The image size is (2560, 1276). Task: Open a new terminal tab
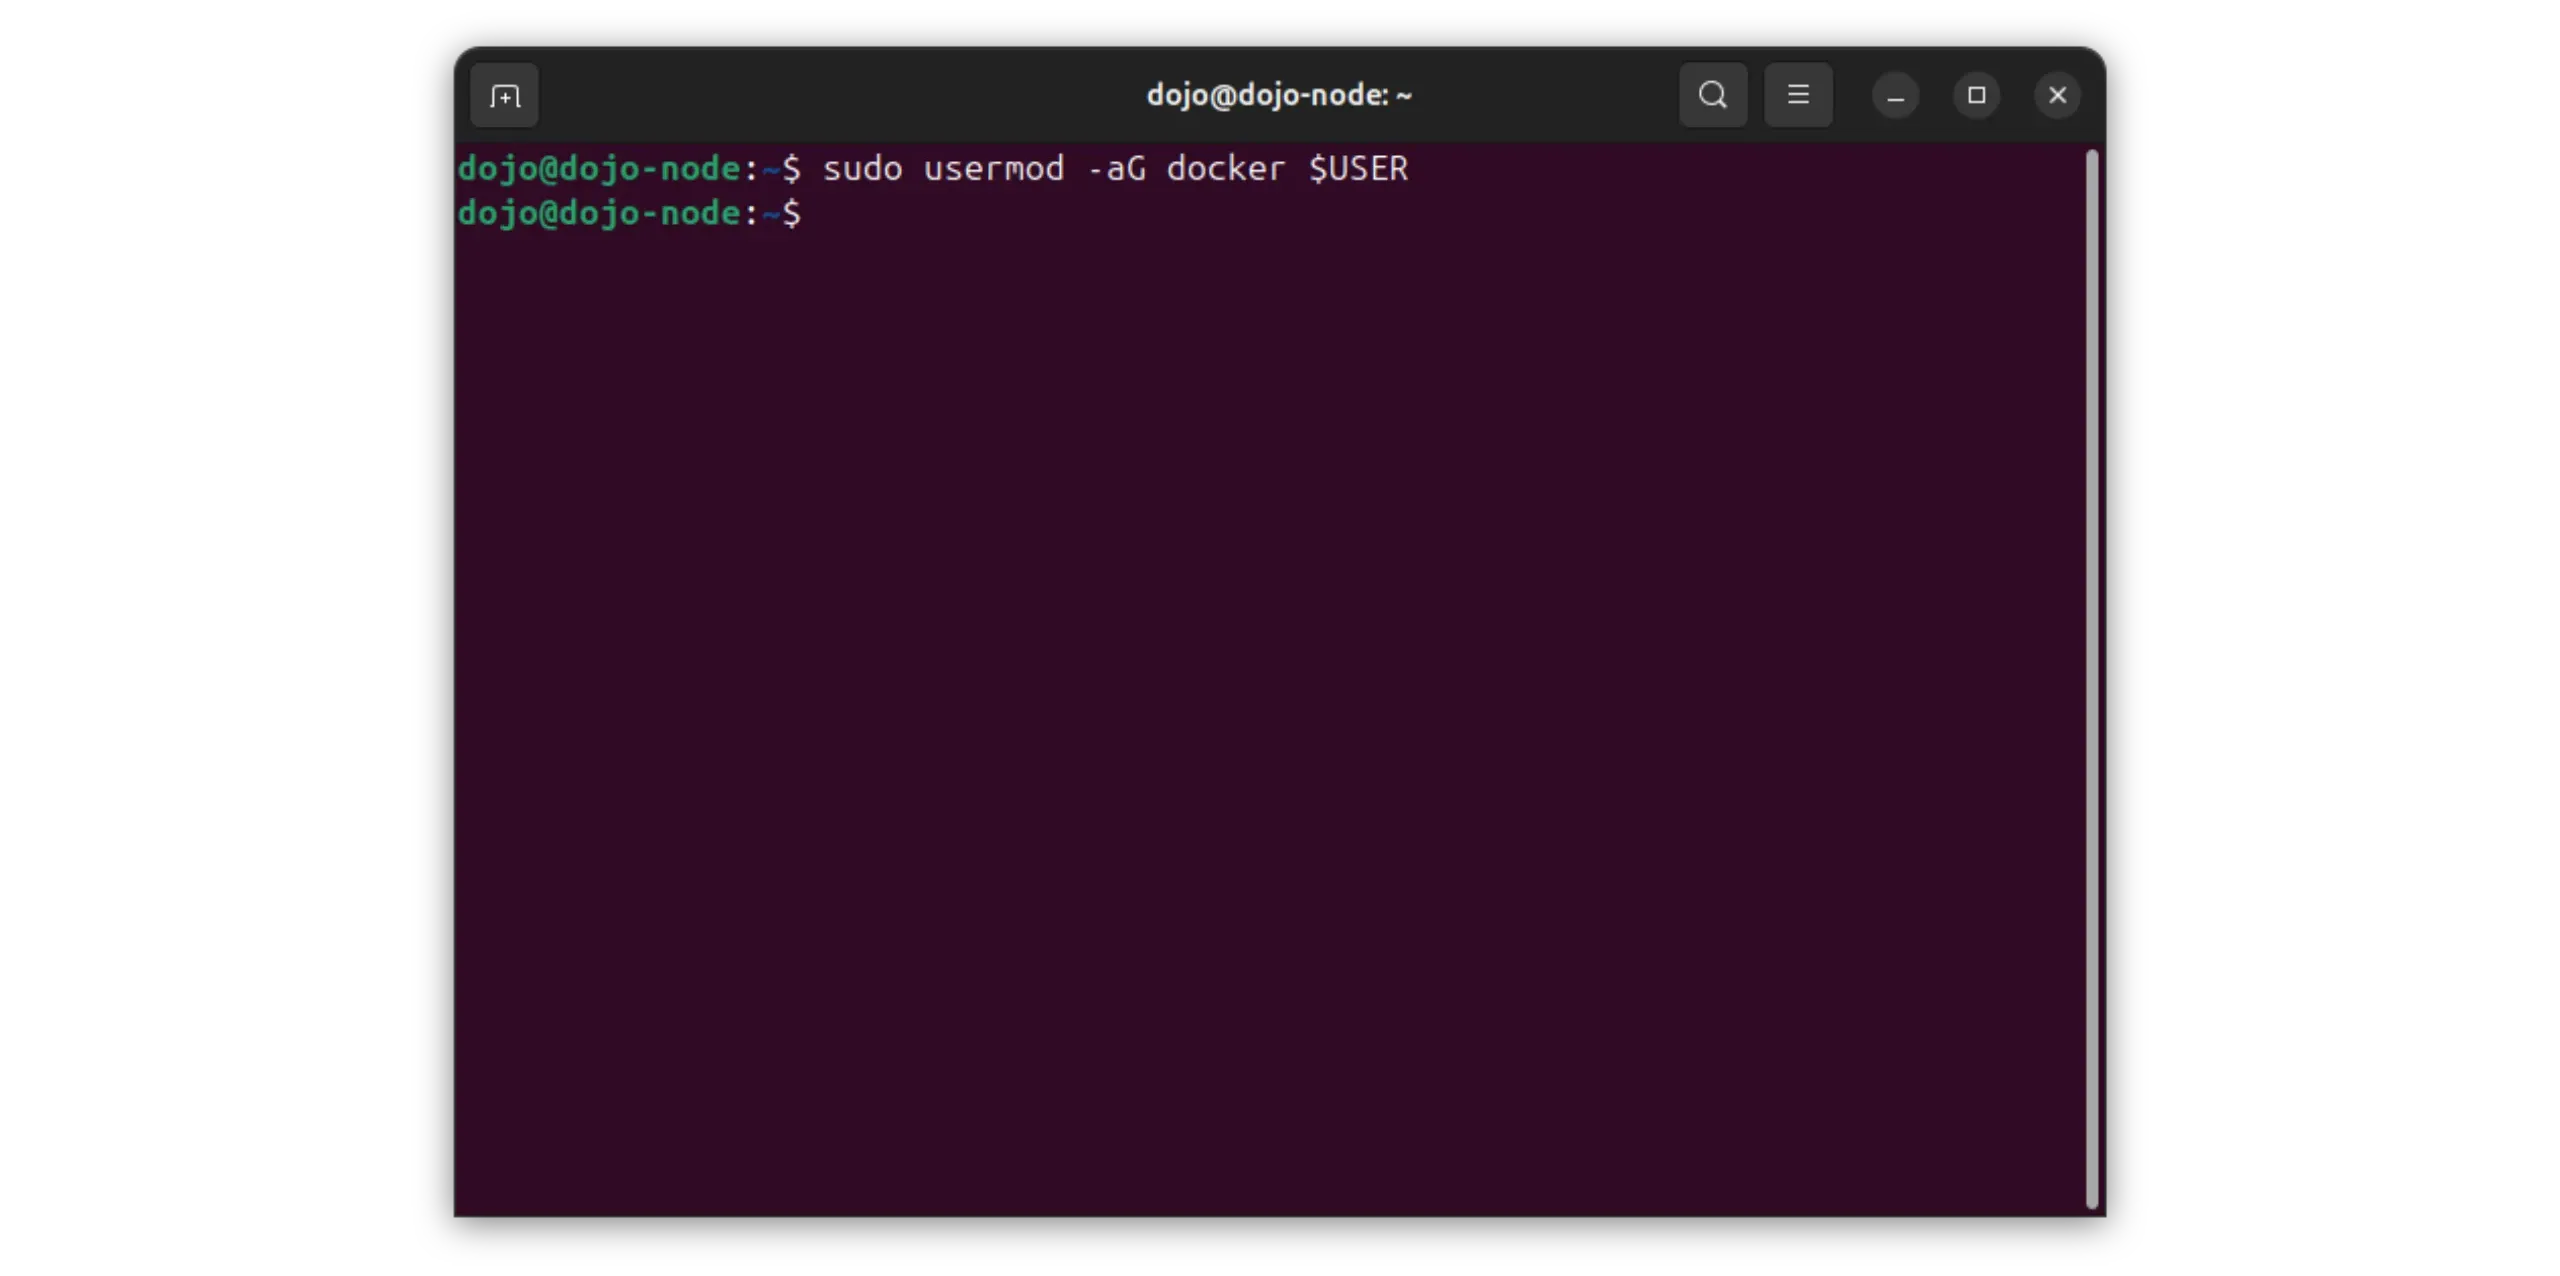click(504, 96)
